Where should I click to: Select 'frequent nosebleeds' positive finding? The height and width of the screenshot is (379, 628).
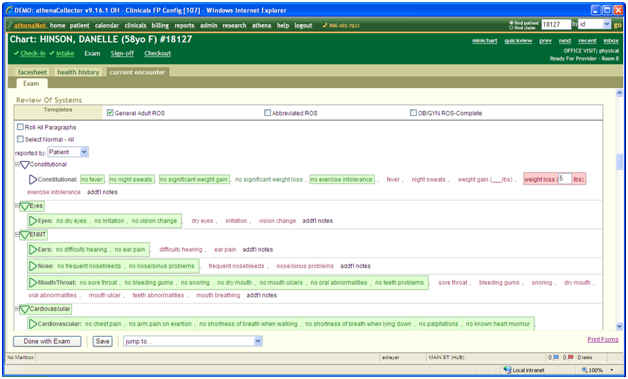tap(236, 266)
